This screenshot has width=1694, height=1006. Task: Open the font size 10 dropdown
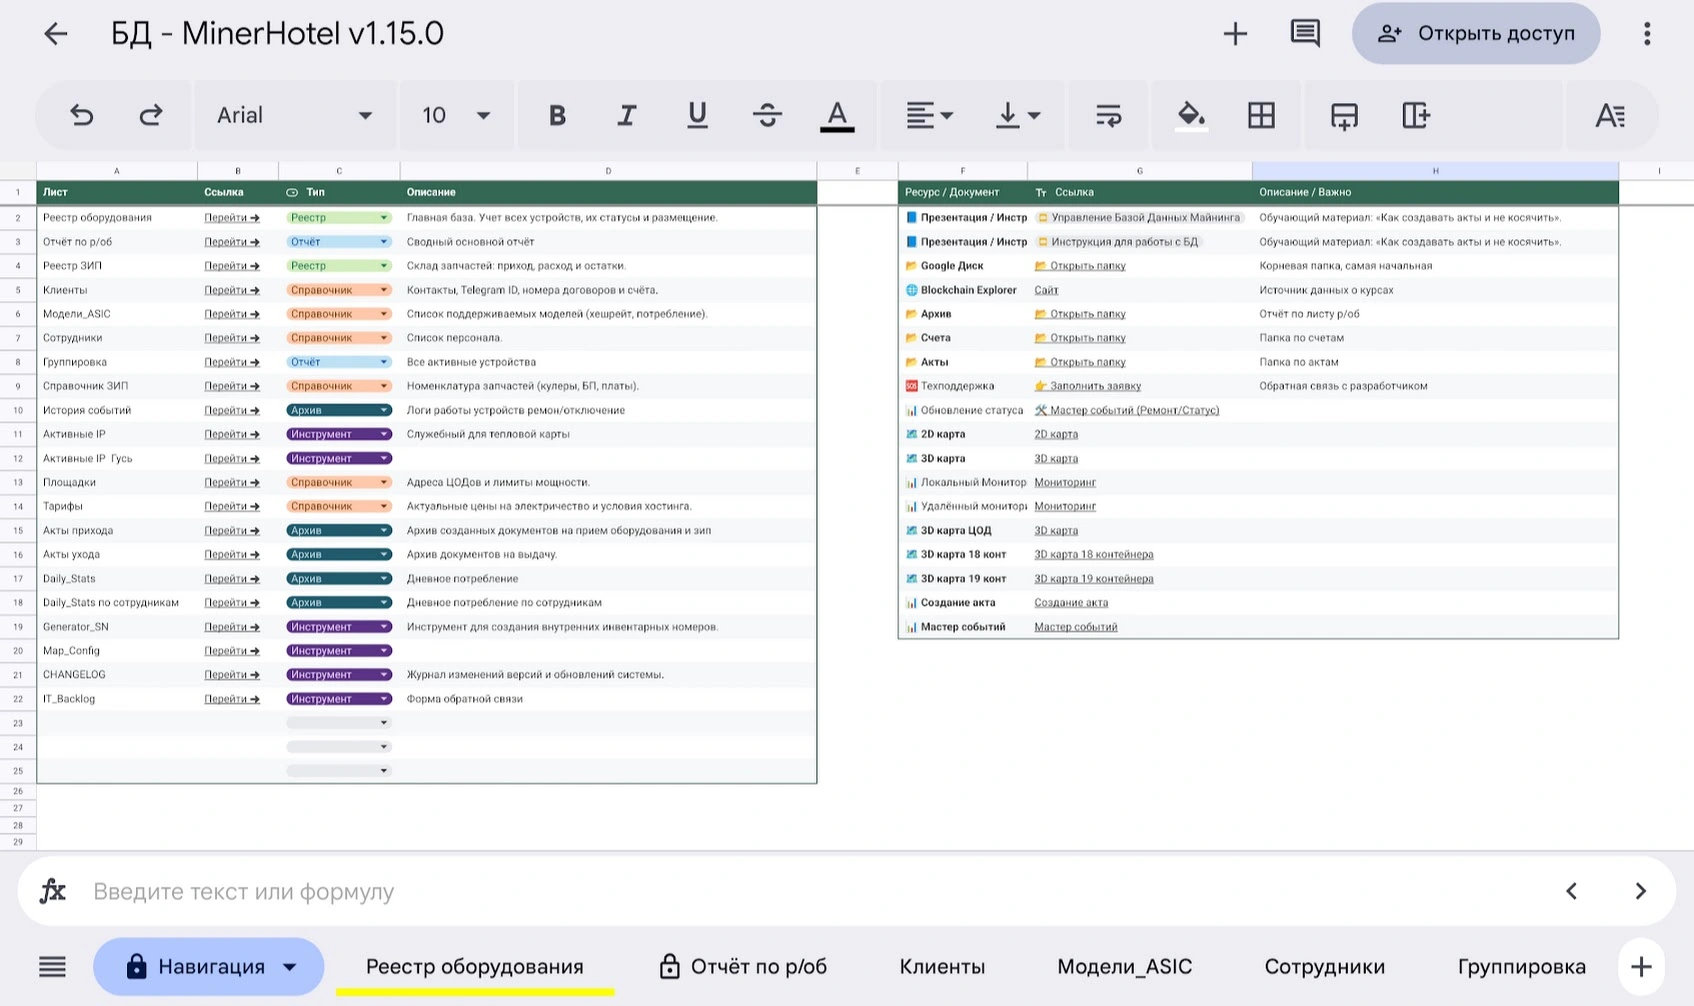(x=456, y=116)
